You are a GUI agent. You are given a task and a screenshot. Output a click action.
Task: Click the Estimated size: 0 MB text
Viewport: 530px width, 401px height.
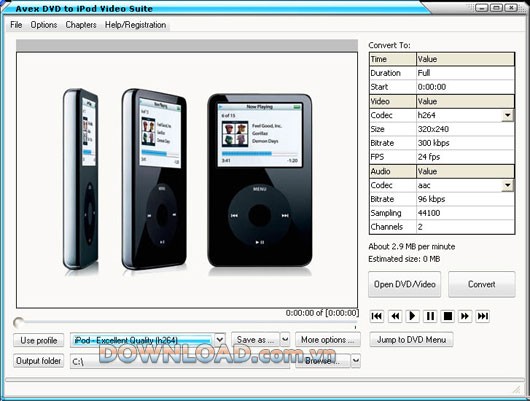click(404, 259)
